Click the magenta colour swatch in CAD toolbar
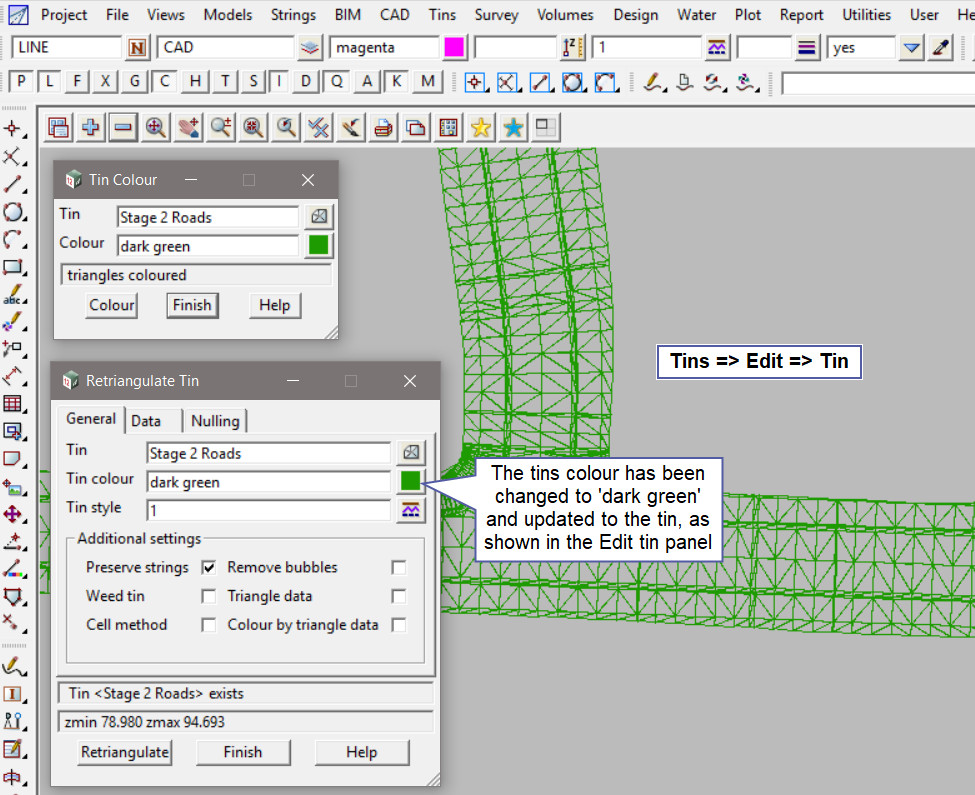Screen dimensions: 975x795 click(x=455, y=47)
